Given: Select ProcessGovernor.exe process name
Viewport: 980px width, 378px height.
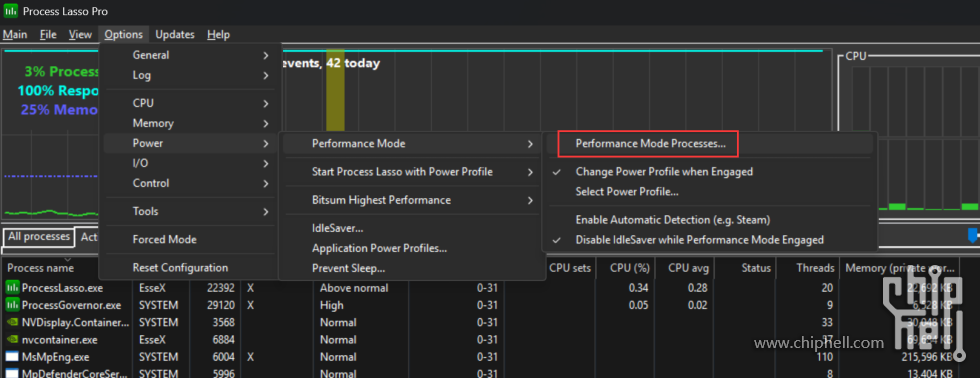Looking at the screenshot, I should 71,306.
